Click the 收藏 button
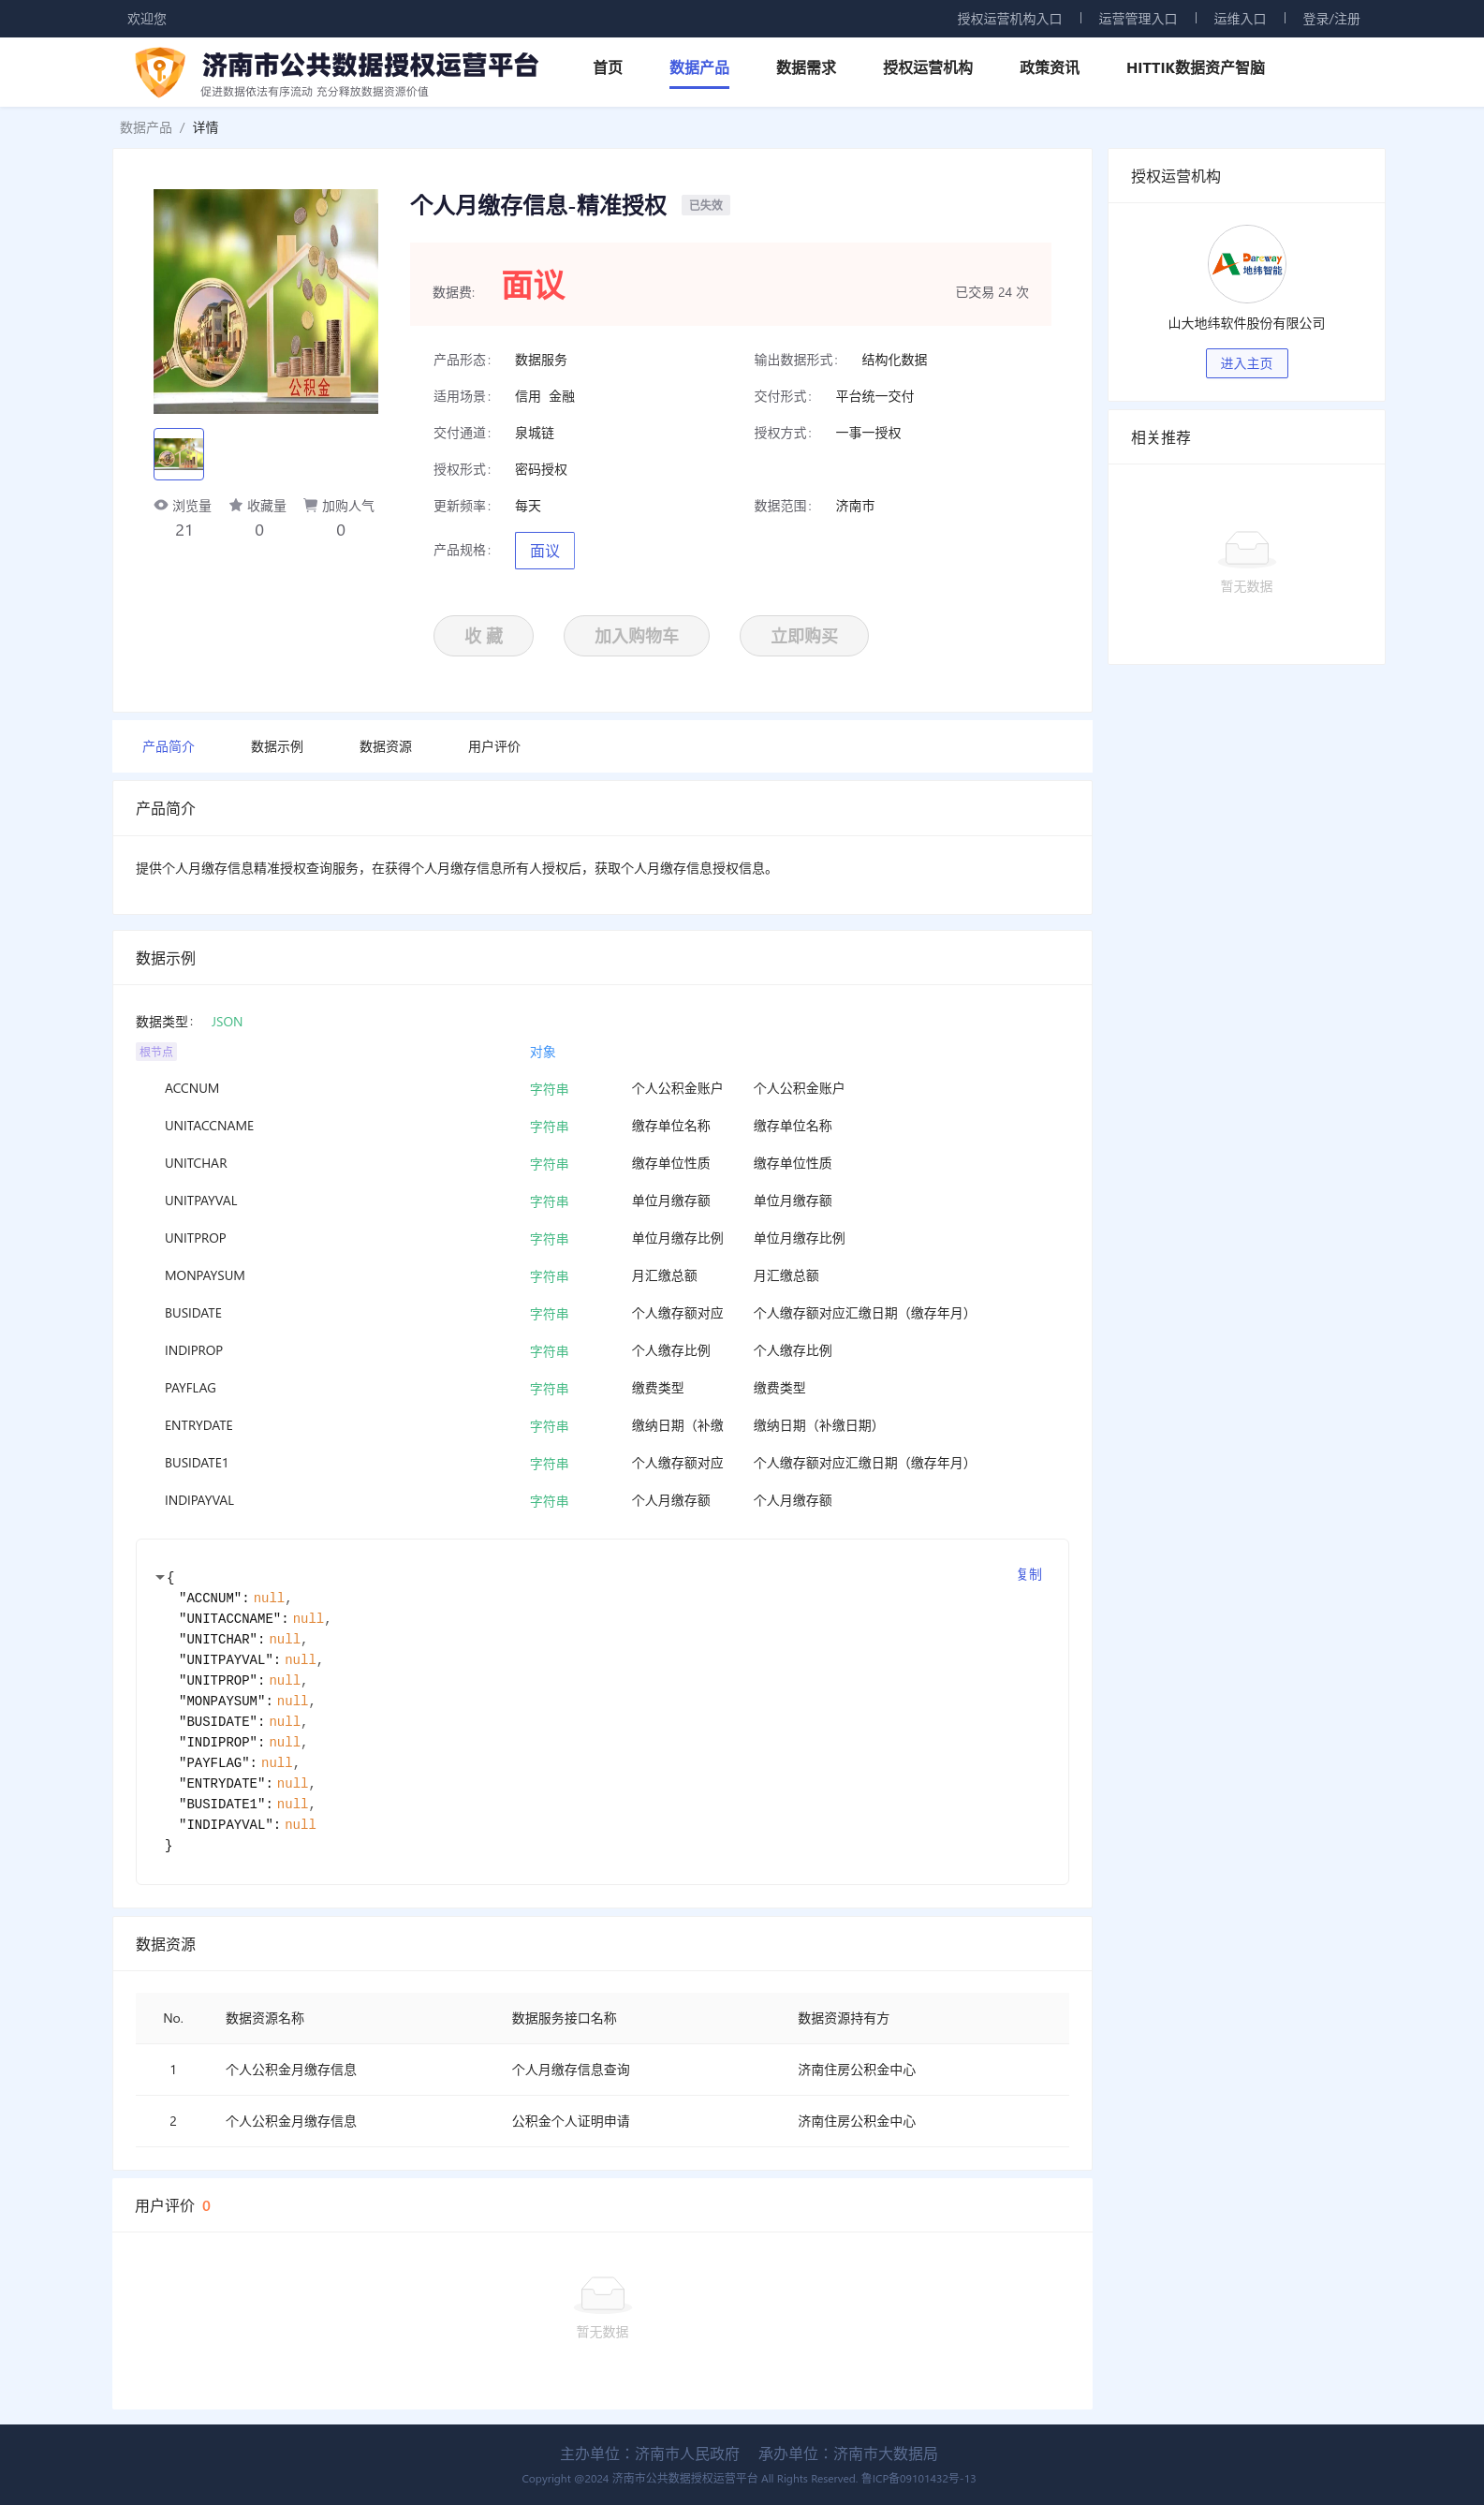Screen dimensions: 1484x2505 pyautogui.click(x=483, y=635)
